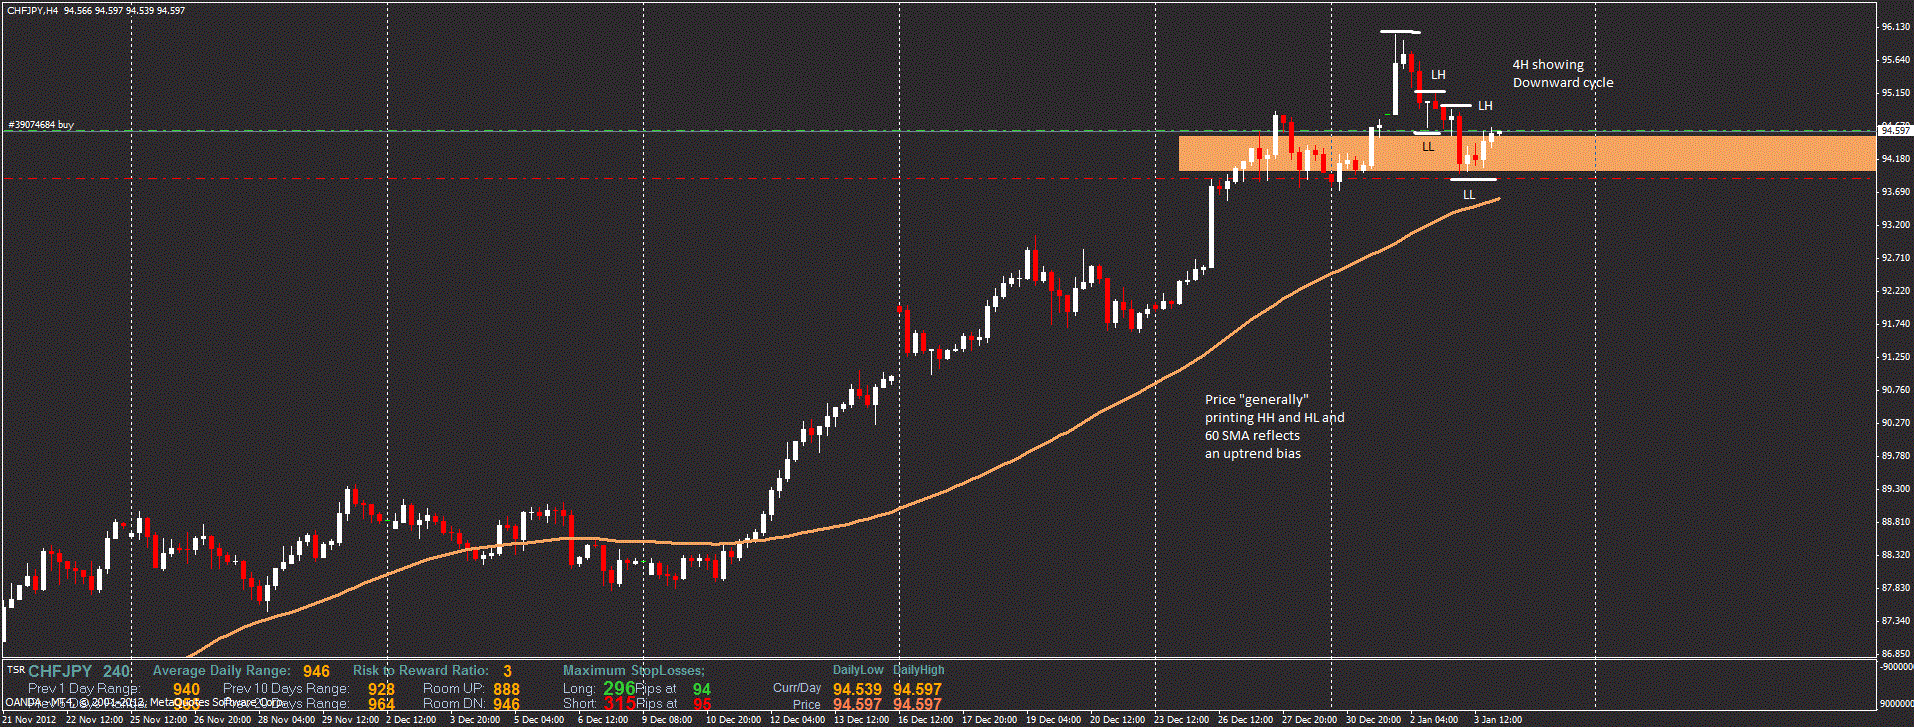Click the LL label inside the orange zone
Screen dimensions: 1914x727
click(1427, 147)
